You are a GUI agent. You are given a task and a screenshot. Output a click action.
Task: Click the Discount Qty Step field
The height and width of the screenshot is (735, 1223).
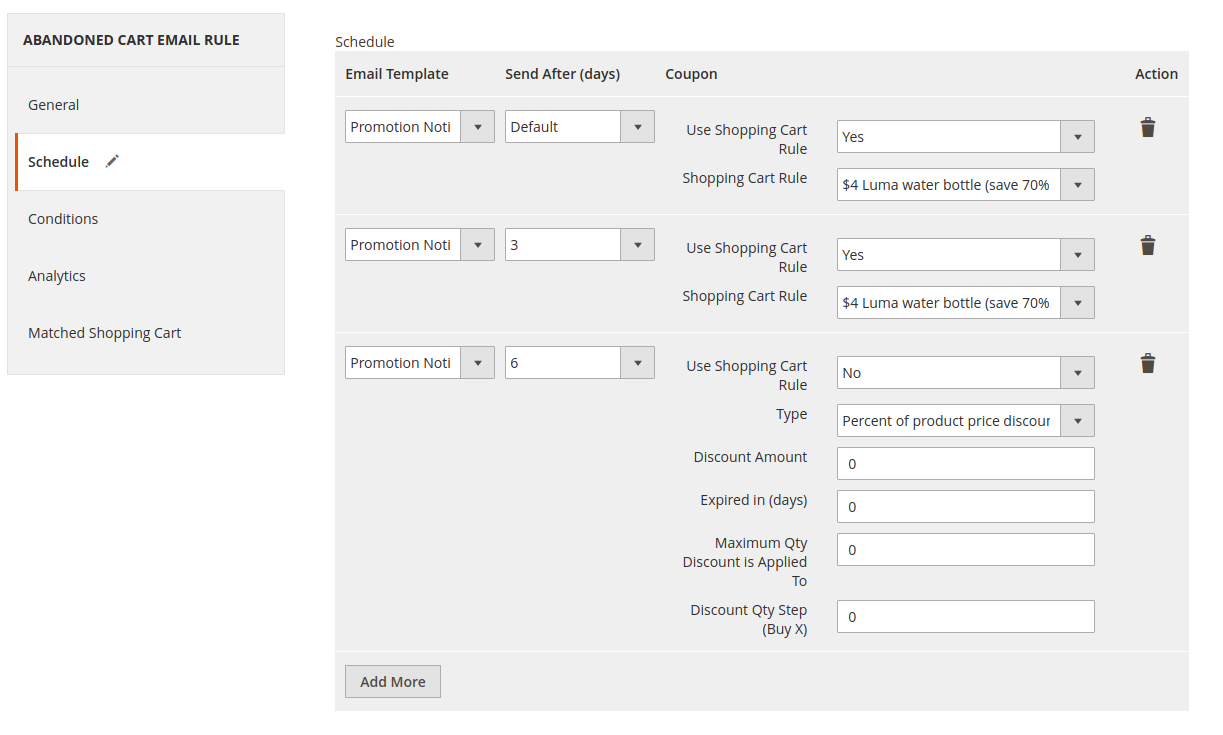[x=965, y=617]
